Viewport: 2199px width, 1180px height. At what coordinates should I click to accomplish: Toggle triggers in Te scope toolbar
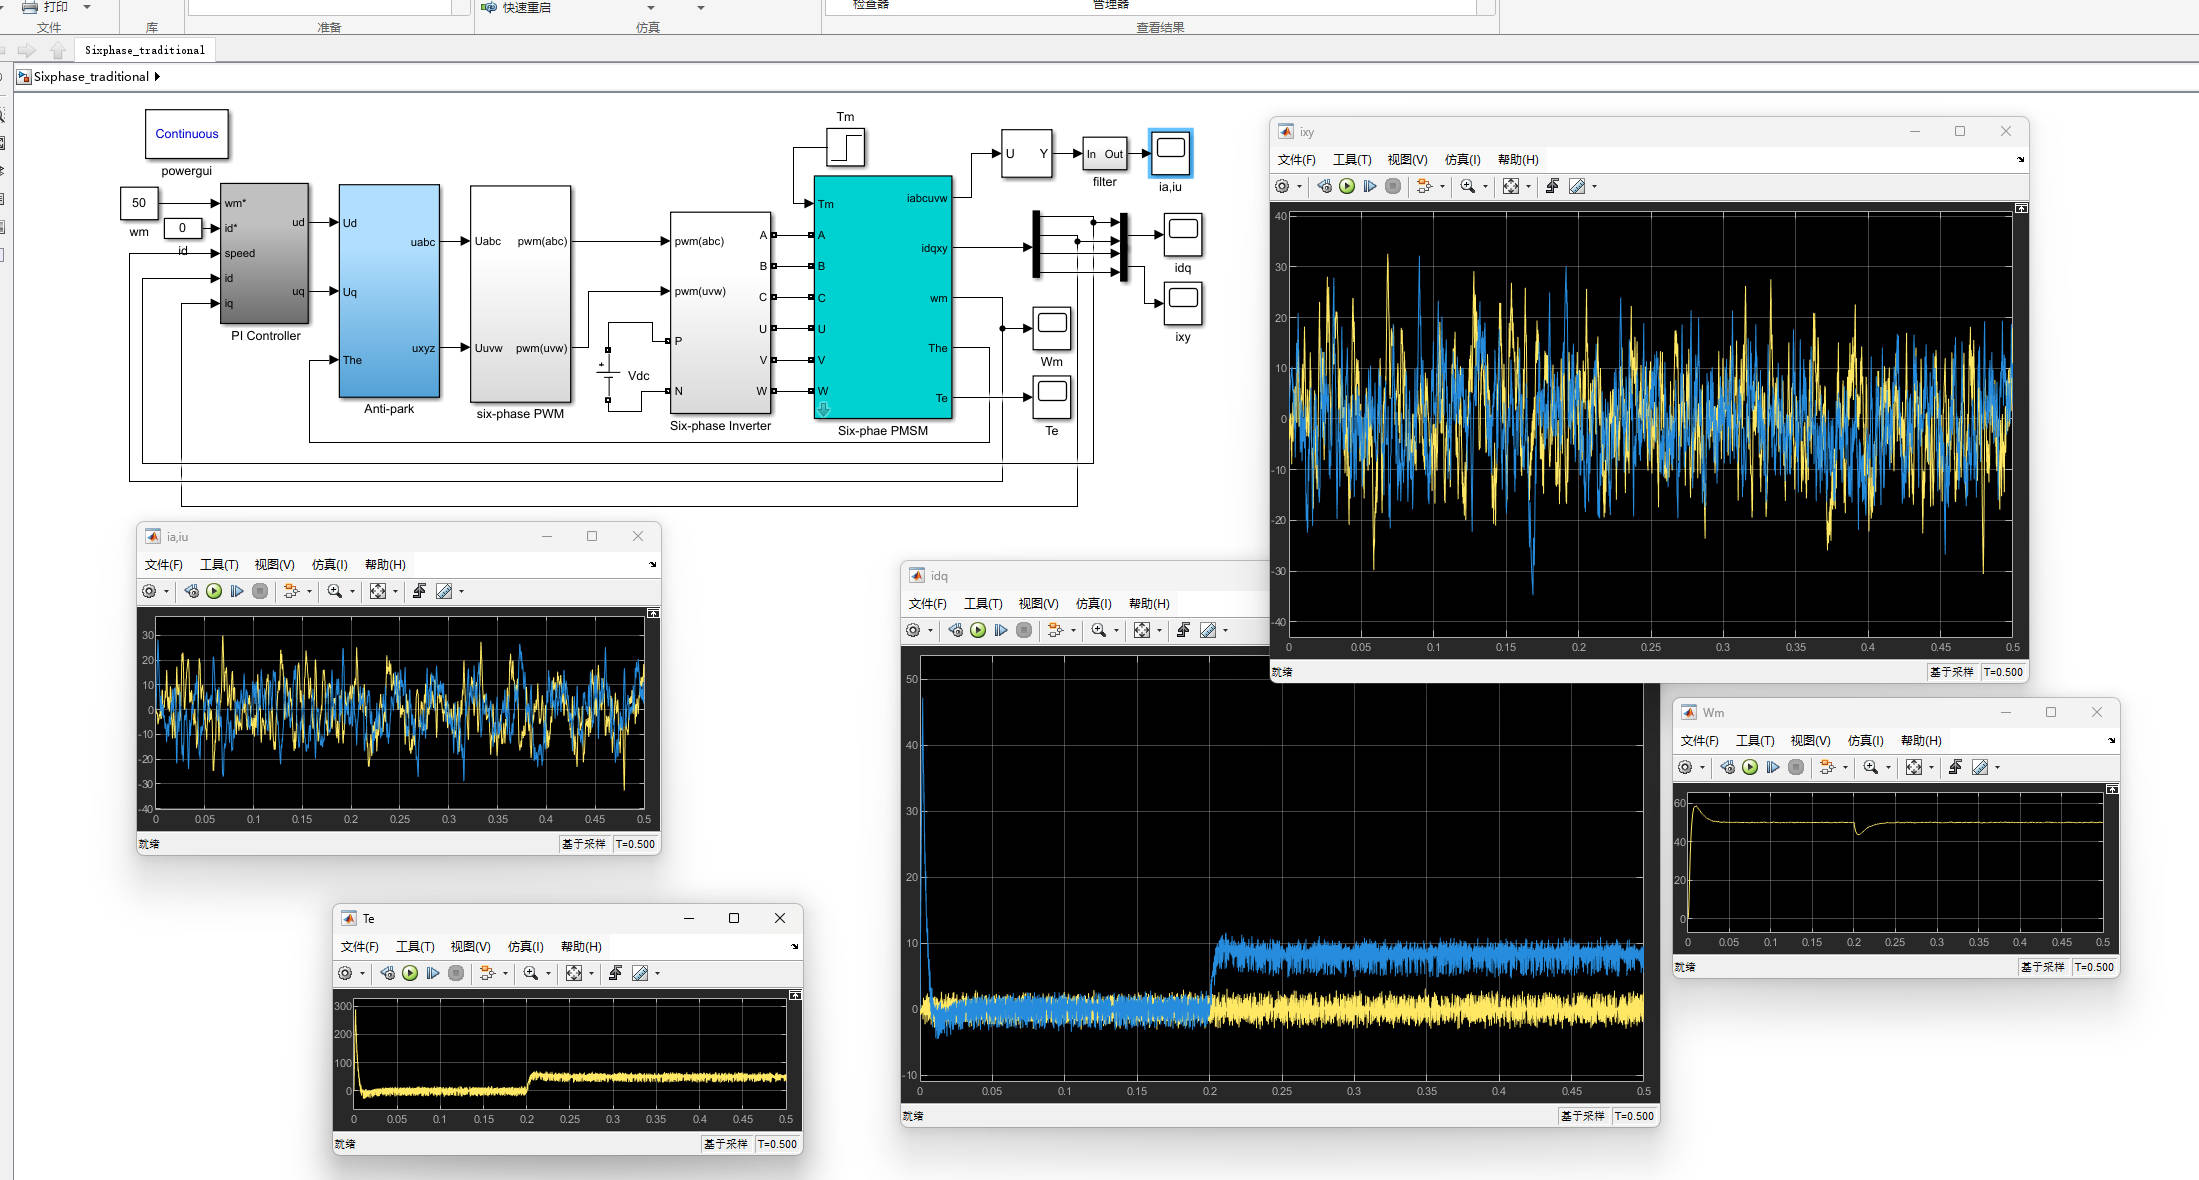(x=615, y=973)
